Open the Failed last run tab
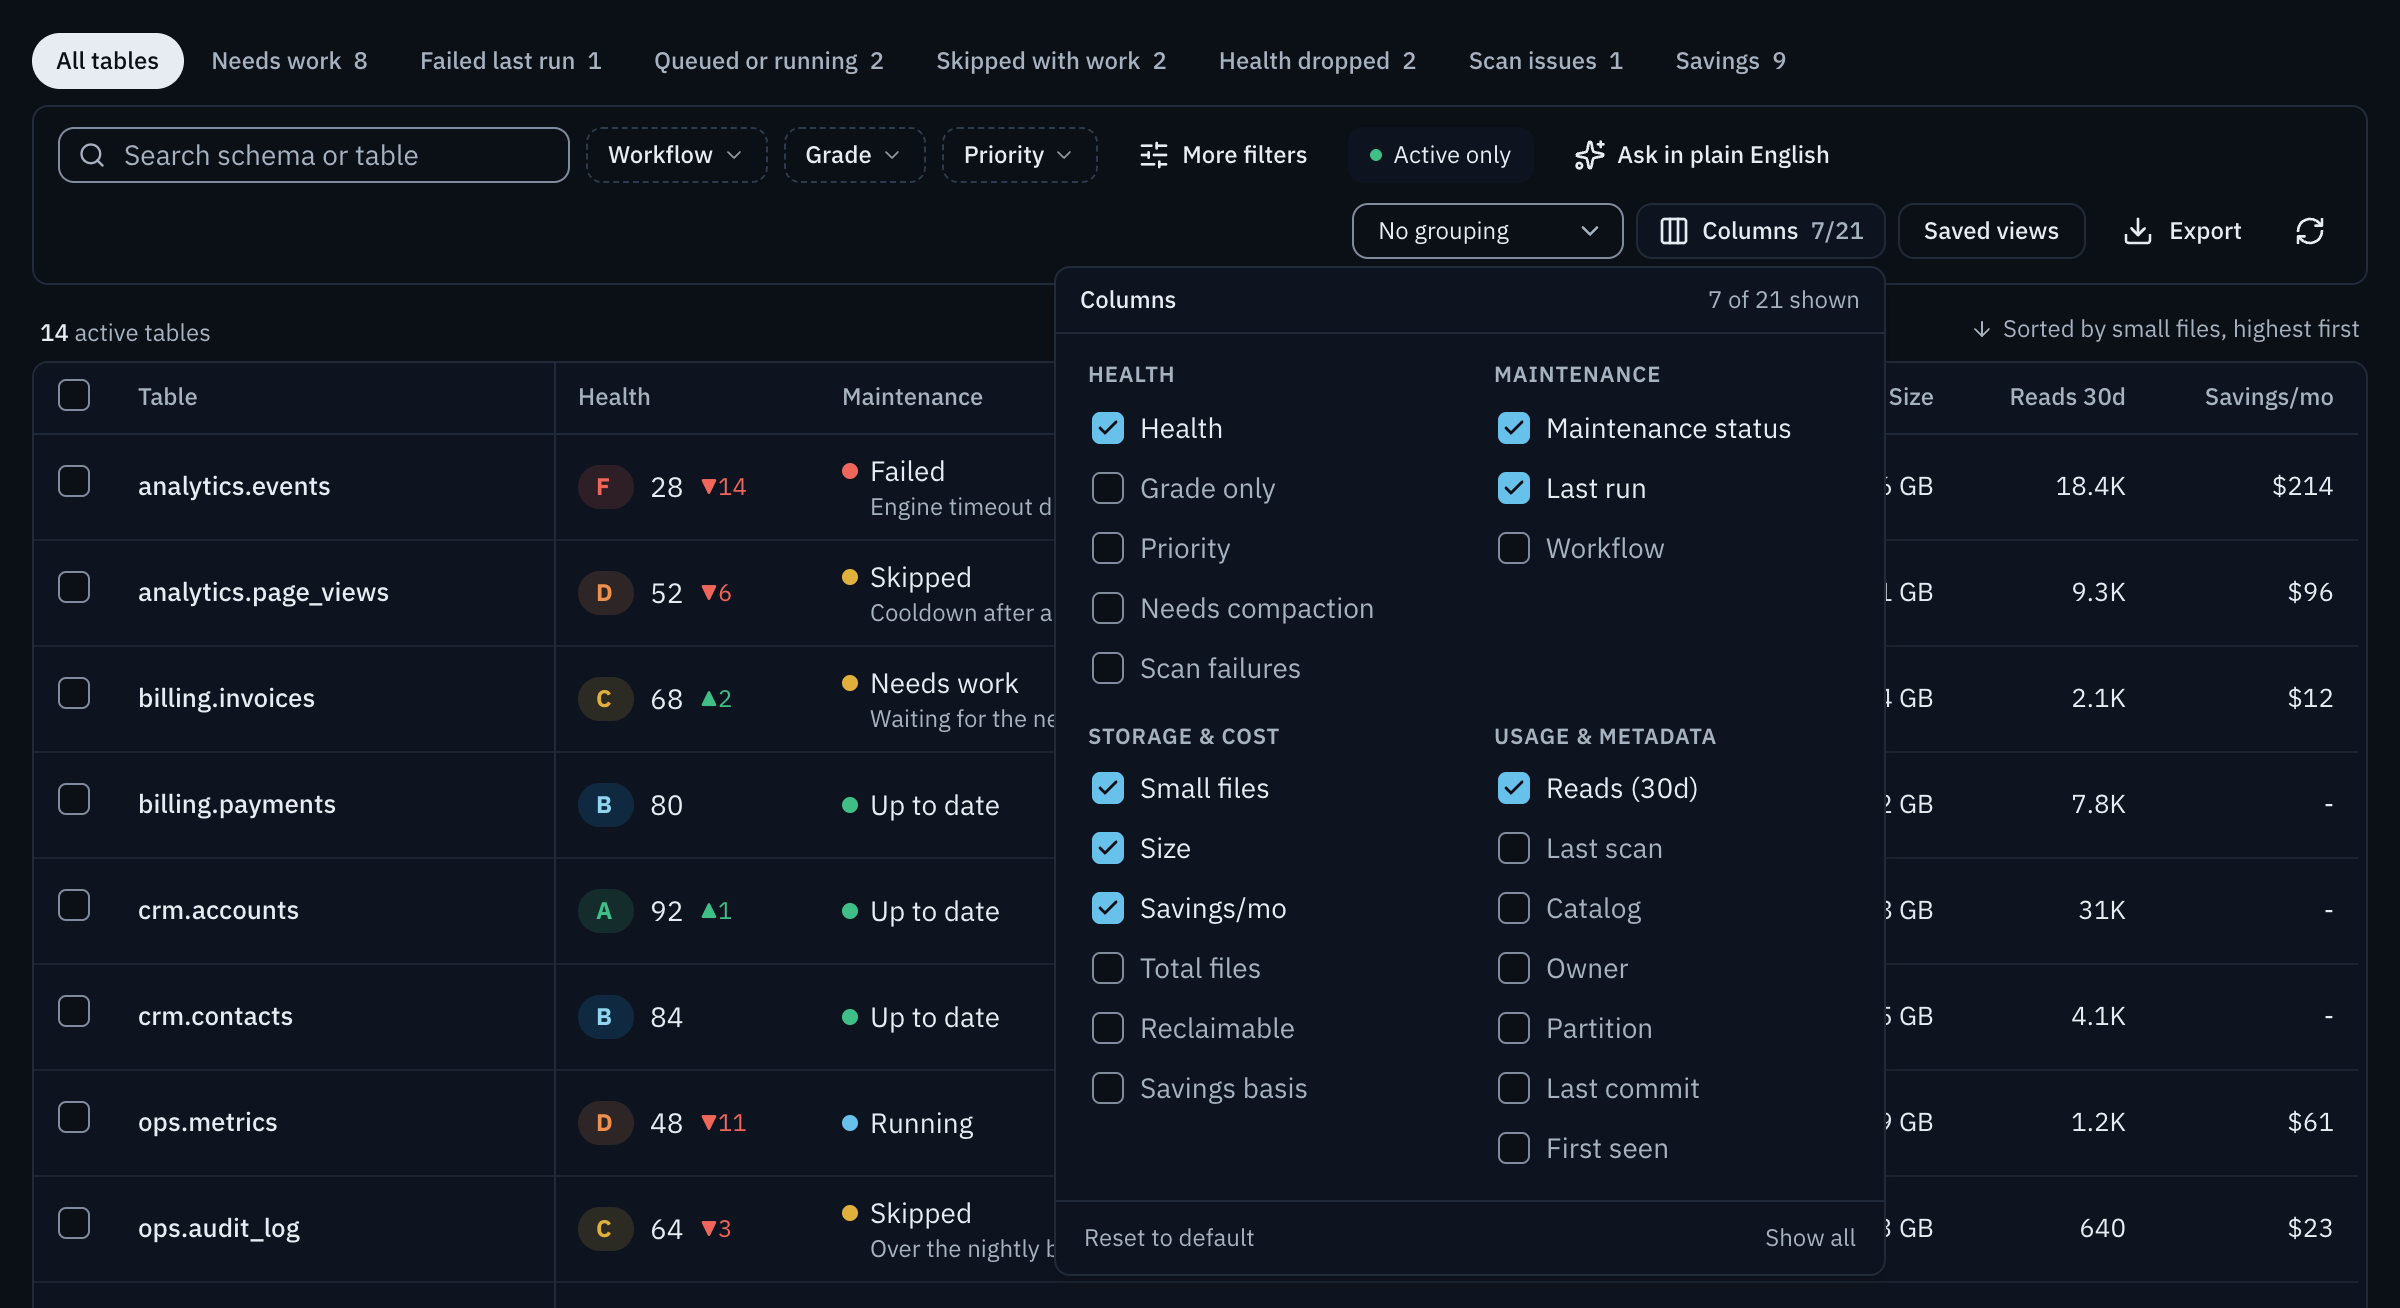This screenshot has width=2400, height=1308. pos(511,61)
